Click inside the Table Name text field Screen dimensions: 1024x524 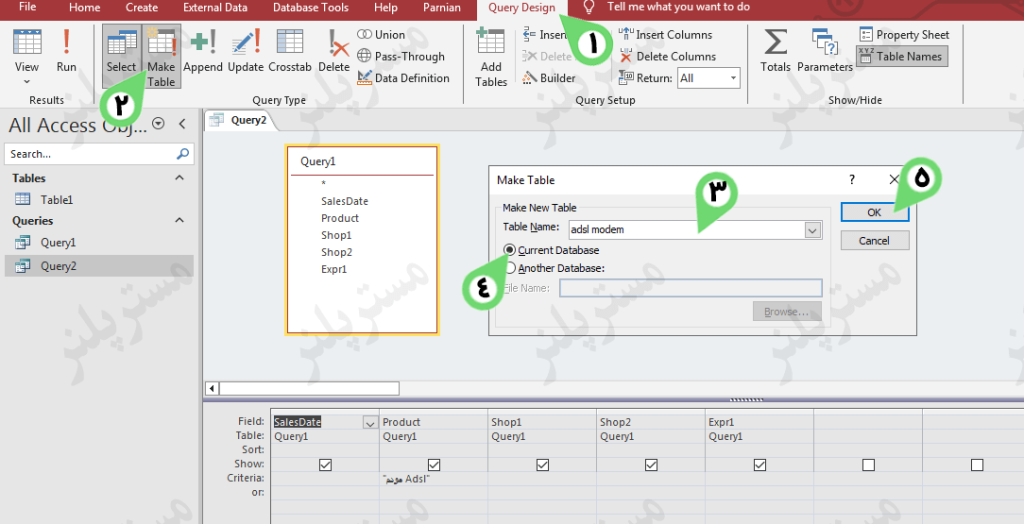(x=686, y=230)
